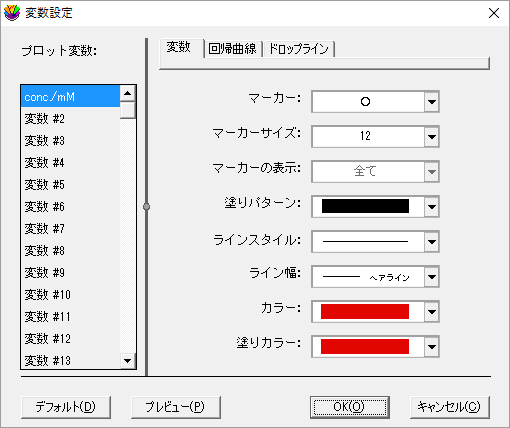The height and width of the screenshot is (428, 510).
Task: Click the black 塗りパターン swatch
Action: 365,206
